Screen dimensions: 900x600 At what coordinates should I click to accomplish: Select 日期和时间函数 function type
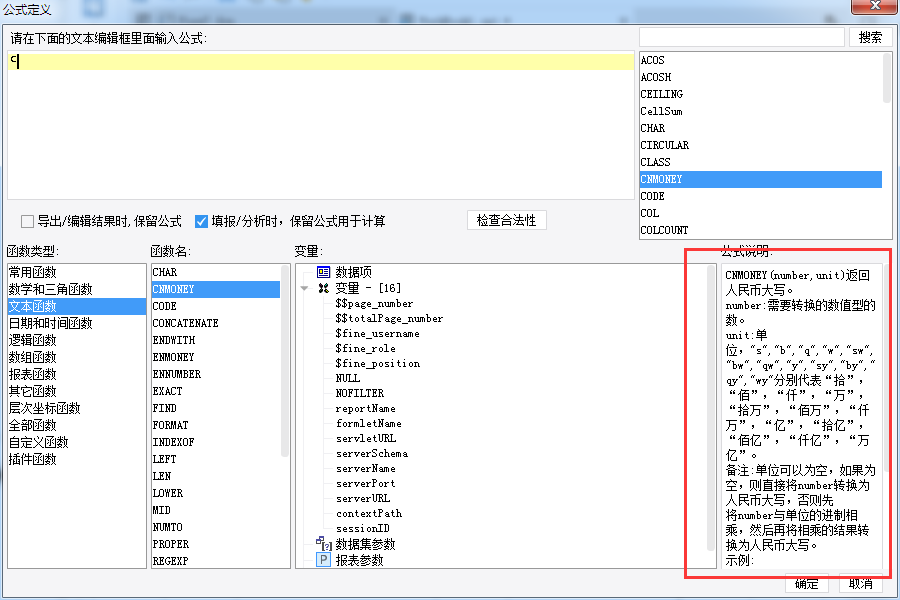(x=76, y=323)
